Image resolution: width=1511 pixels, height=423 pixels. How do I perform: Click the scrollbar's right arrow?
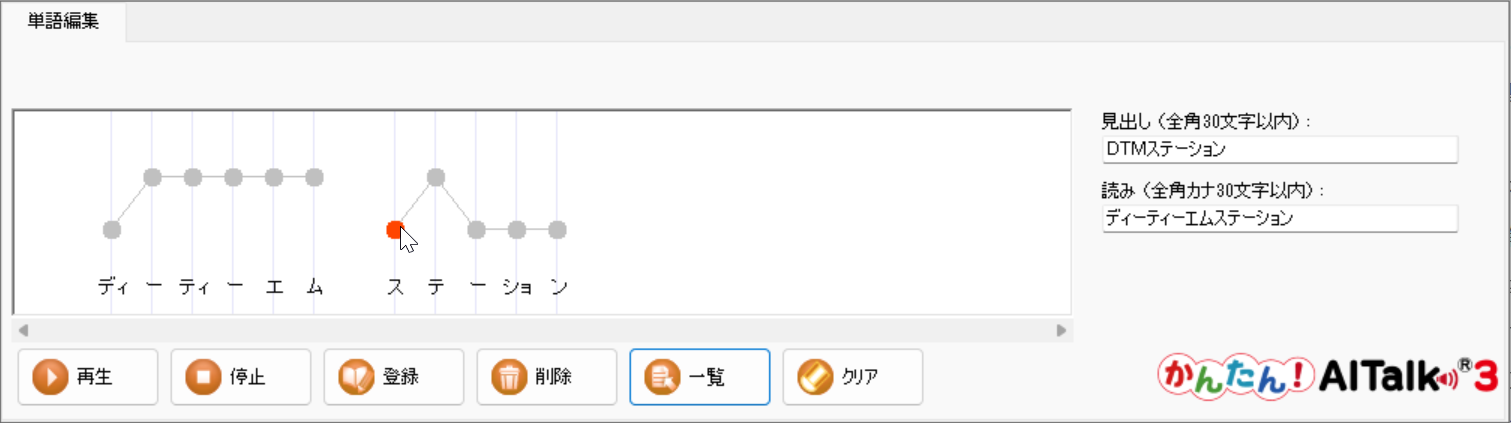click(1061, 330)
